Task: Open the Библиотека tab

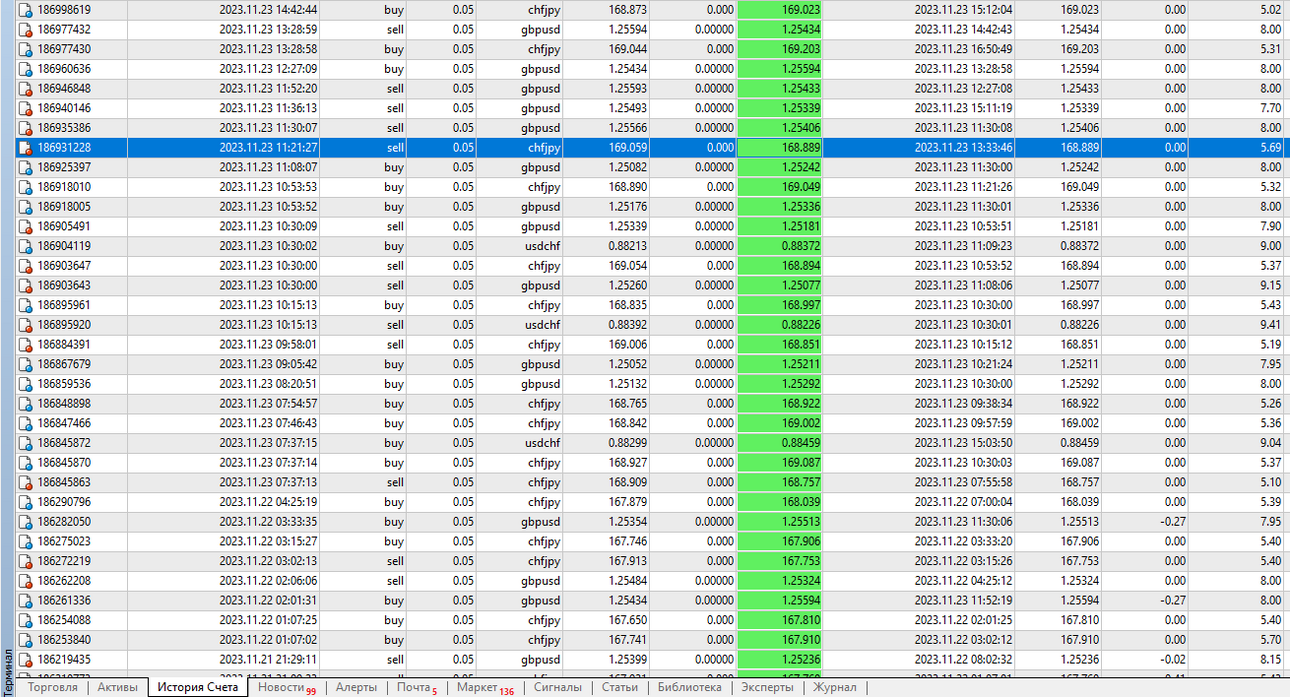Action: pyautogui.click(x=689, y=688)
